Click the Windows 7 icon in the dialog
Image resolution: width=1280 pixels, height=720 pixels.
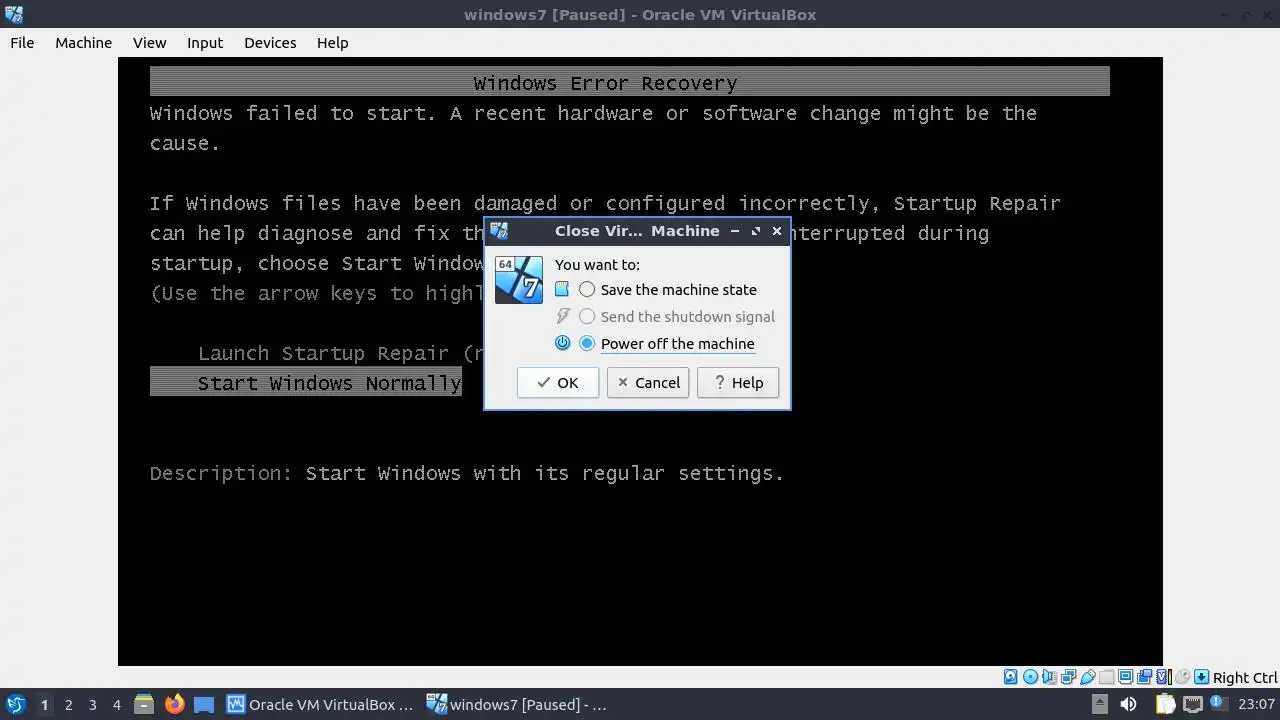pyautogui.click(x=519, y=280)
